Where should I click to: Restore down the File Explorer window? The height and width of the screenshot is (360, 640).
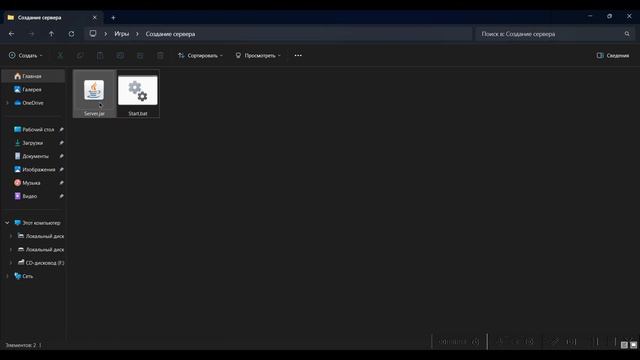pos(609,16)
